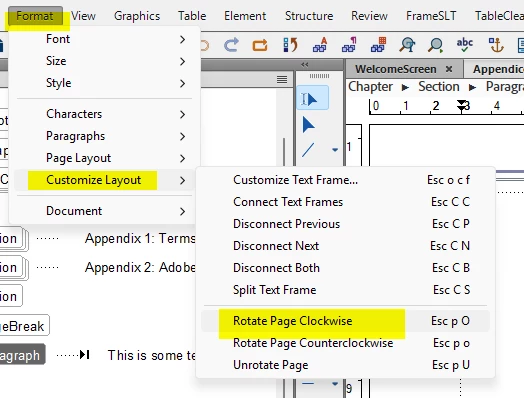Open the Characters submenu item
This screenshot has width=524, height=398.
coord(105,114)
